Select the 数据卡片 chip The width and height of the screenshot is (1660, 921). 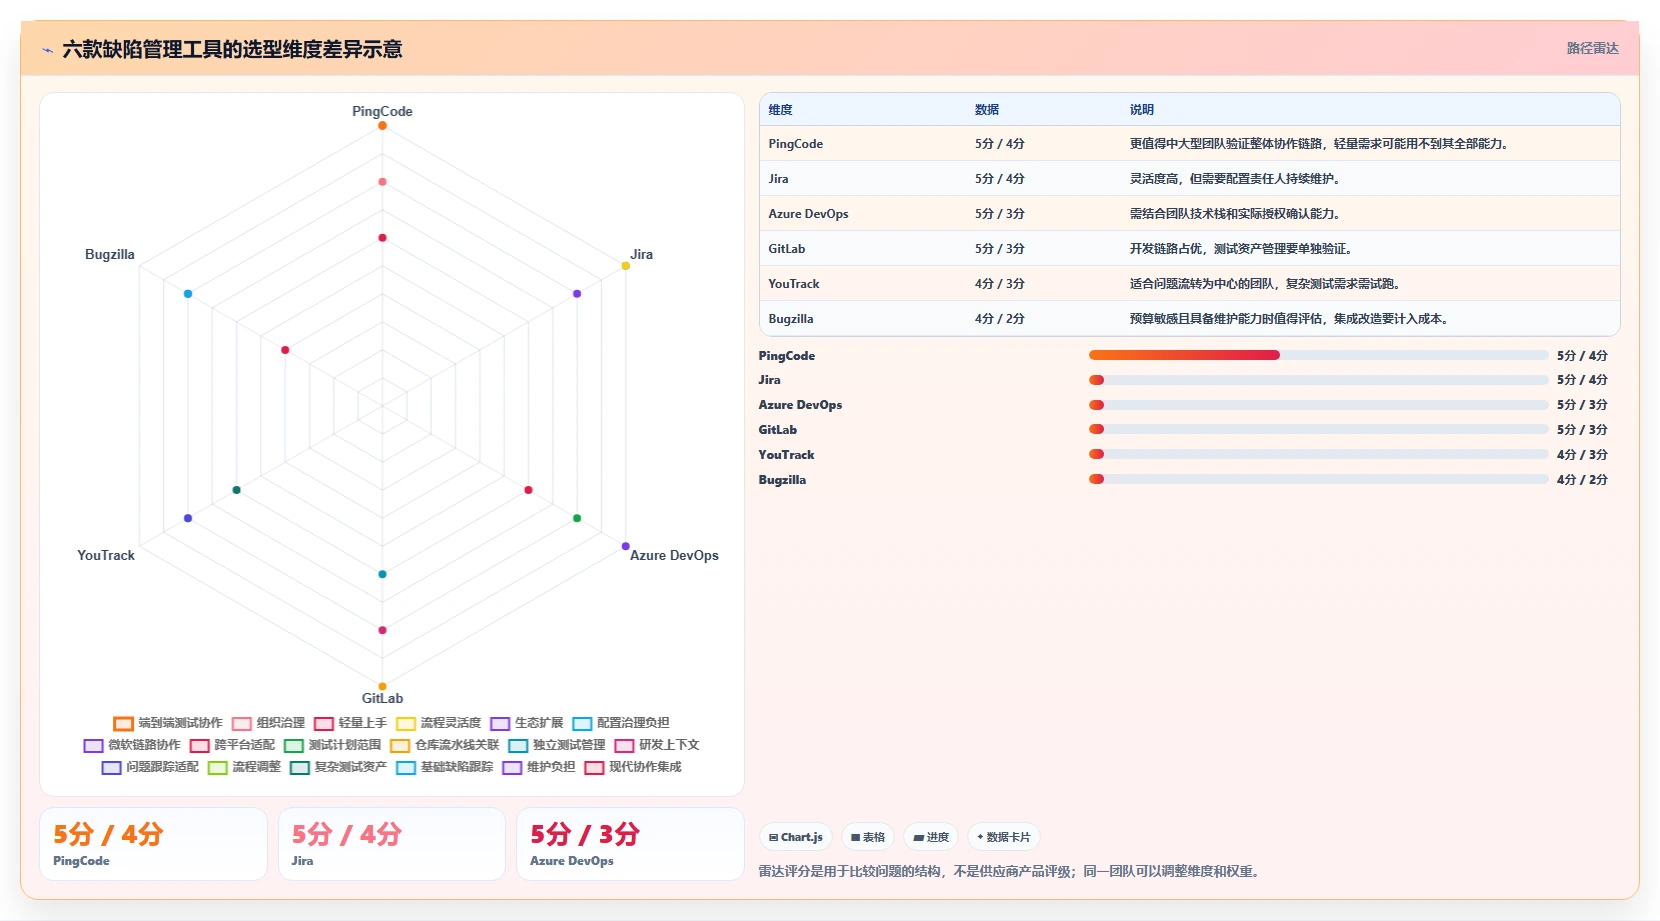click(x=1004, y=837)
